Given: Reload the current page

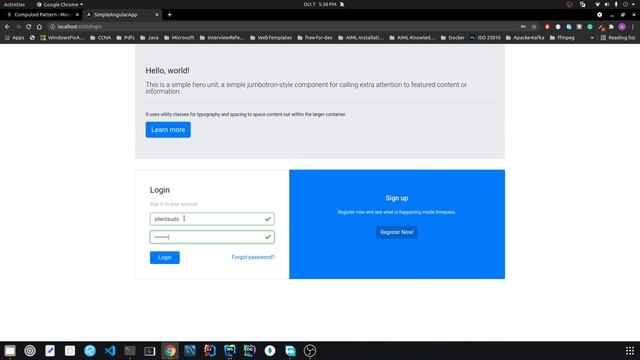Looking at the screenshot, I should tap(29, 27).
